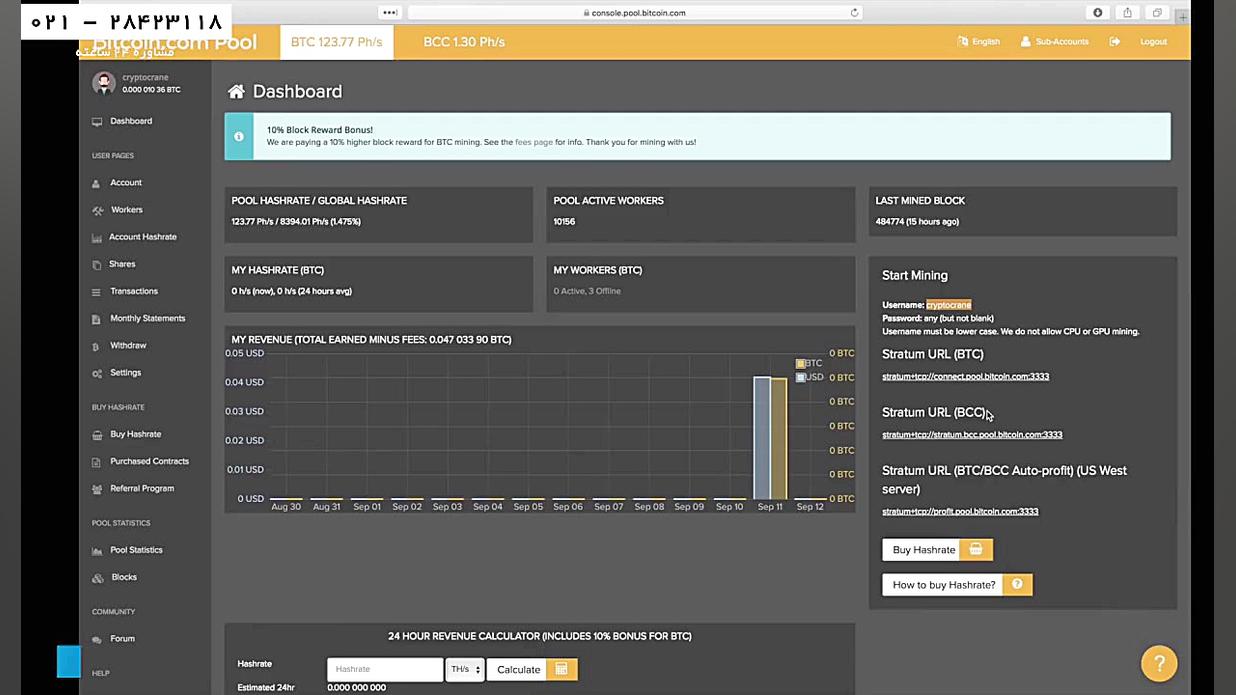The image size is (1236, 695).
Task: Click How to buy Hashrate? button
Action: pyautogui.click(x=957, y=585)
